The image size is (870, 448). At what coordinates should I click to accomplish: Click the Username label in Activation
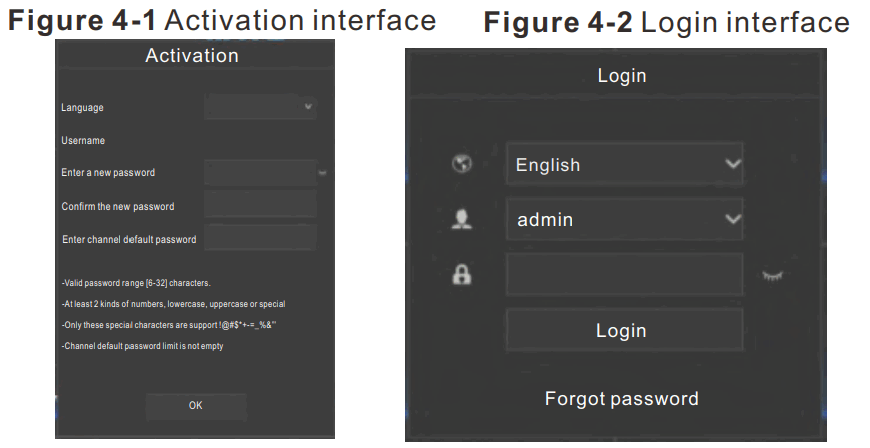point(83,141)
